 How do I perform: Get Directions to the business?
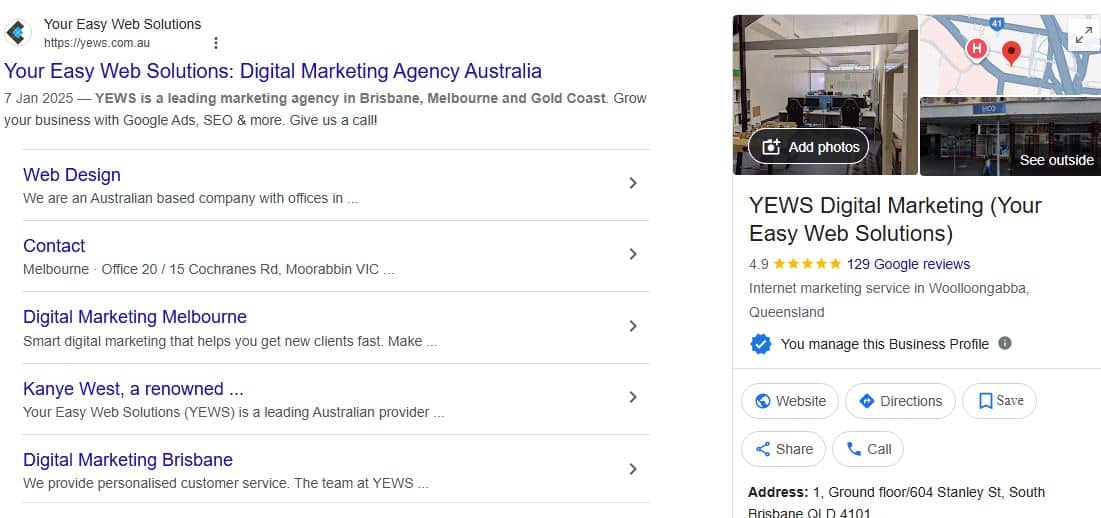(x=900, y=401)
